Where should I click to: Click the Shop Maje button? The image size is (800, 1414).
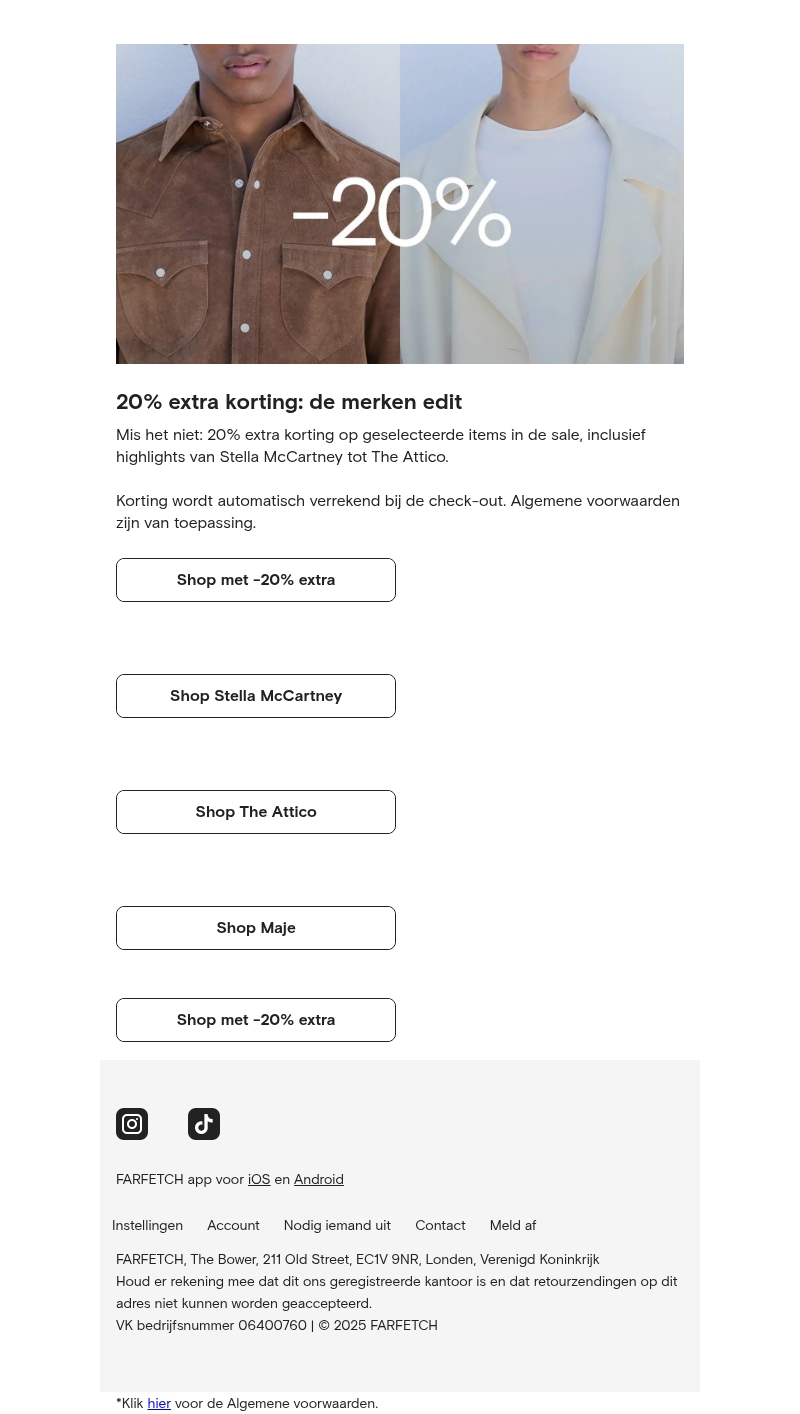[256, 928]
